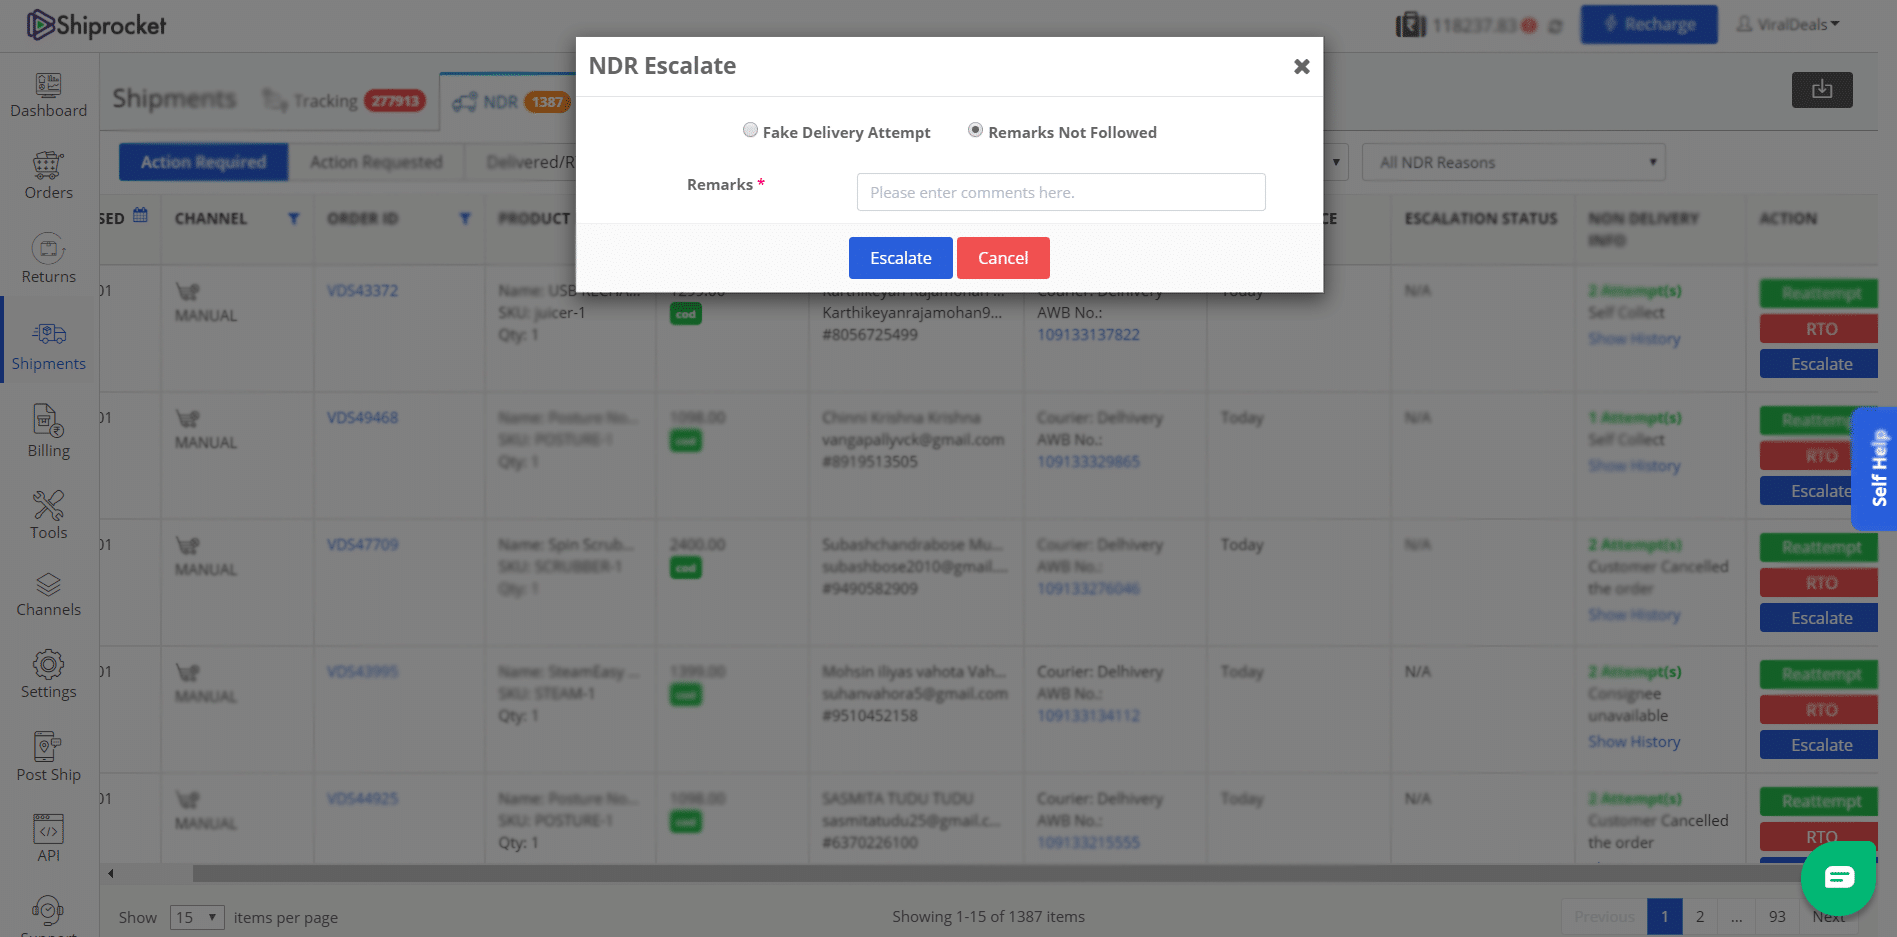Open Channel column filter icon
This screenshot has height=937, width=1897.
[293, 219]
